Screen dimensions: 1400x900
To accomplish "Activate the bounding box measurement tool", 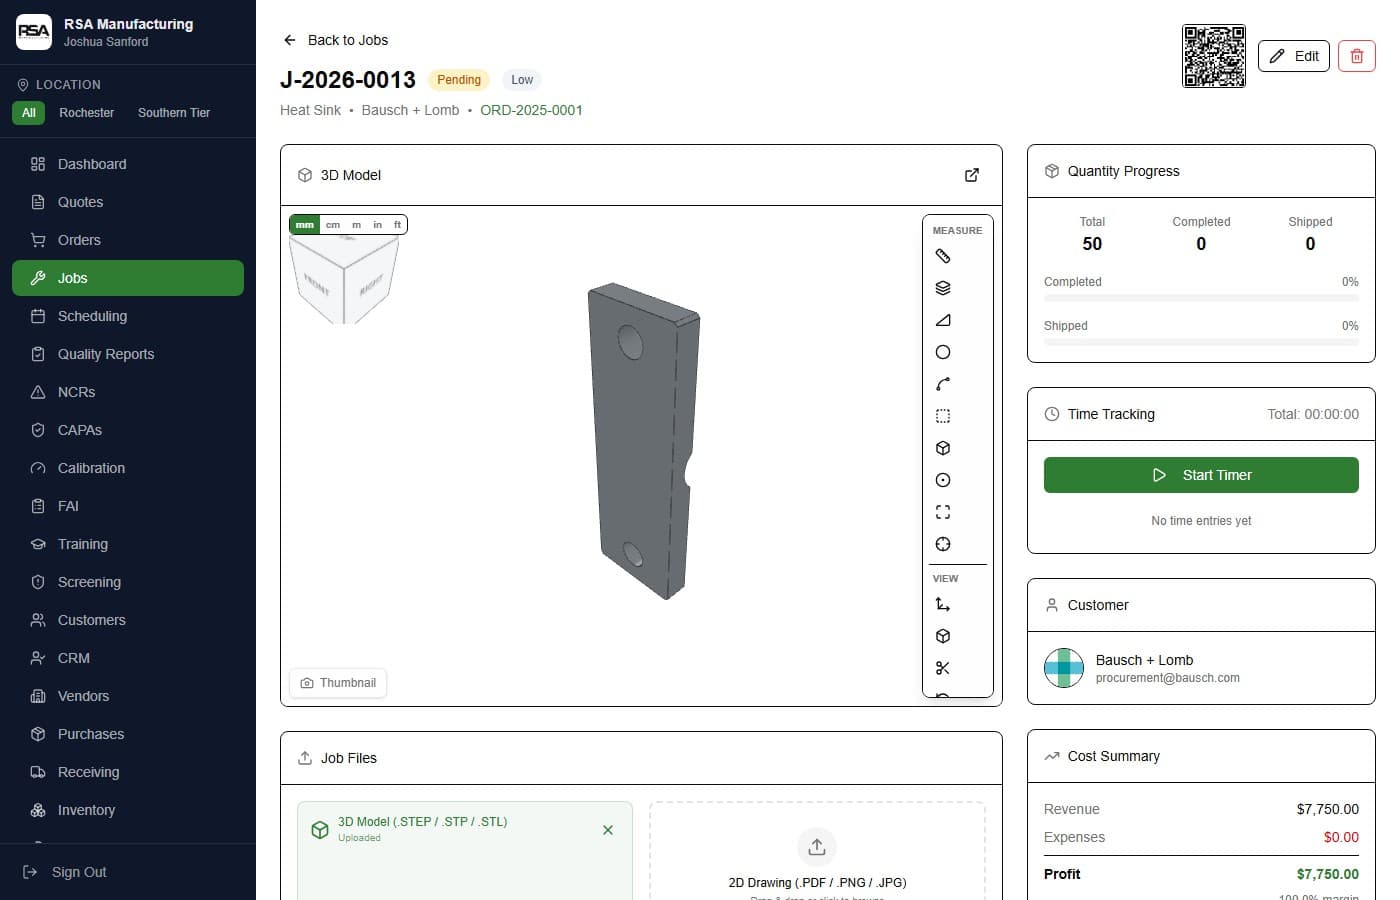I will [x=942, y=415].
